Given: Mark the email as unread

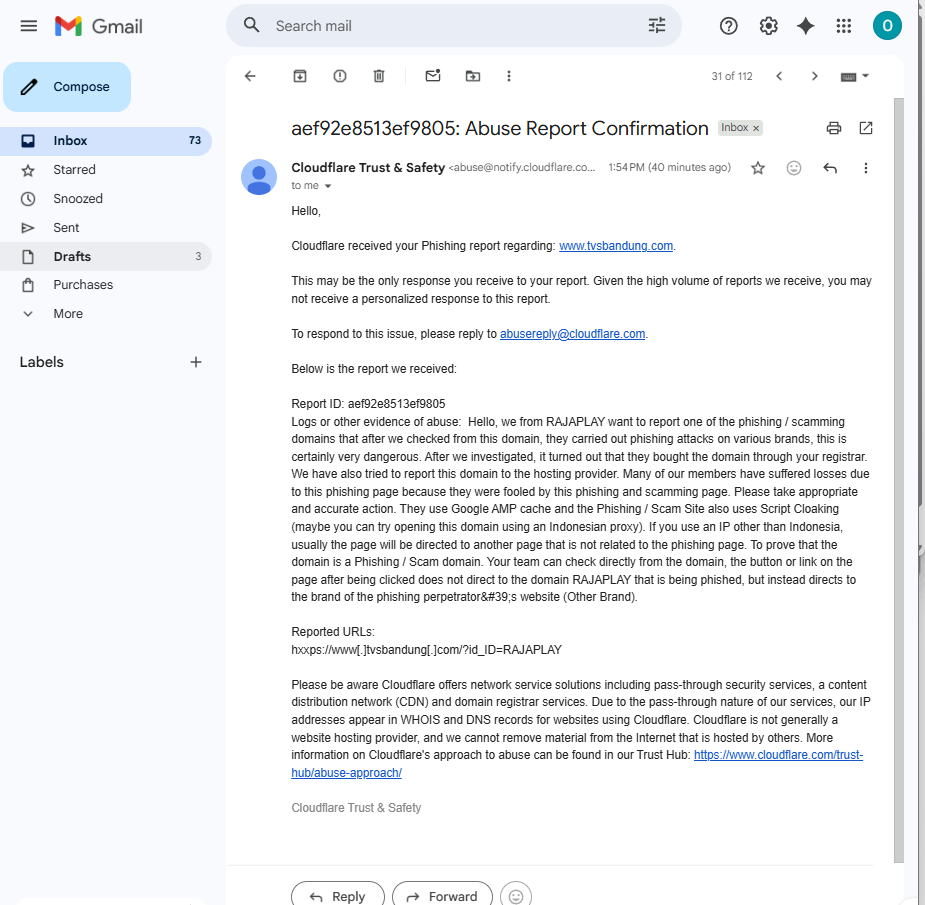Looking at the screenshot, I should coord(433,76).
